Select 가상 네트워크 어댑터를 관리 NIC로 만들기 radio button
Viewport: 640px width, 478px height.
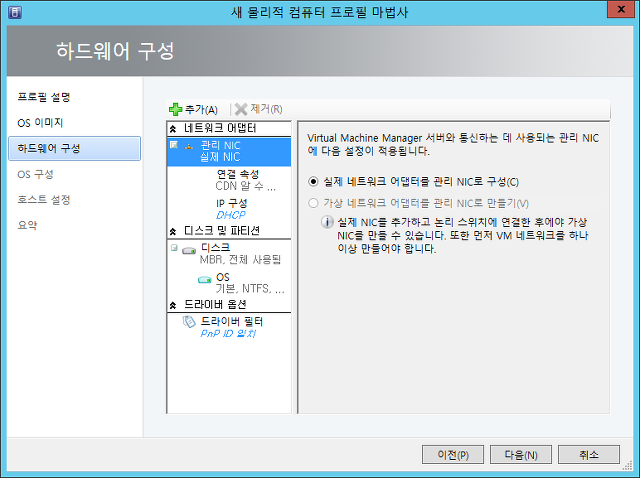(313, 203)
